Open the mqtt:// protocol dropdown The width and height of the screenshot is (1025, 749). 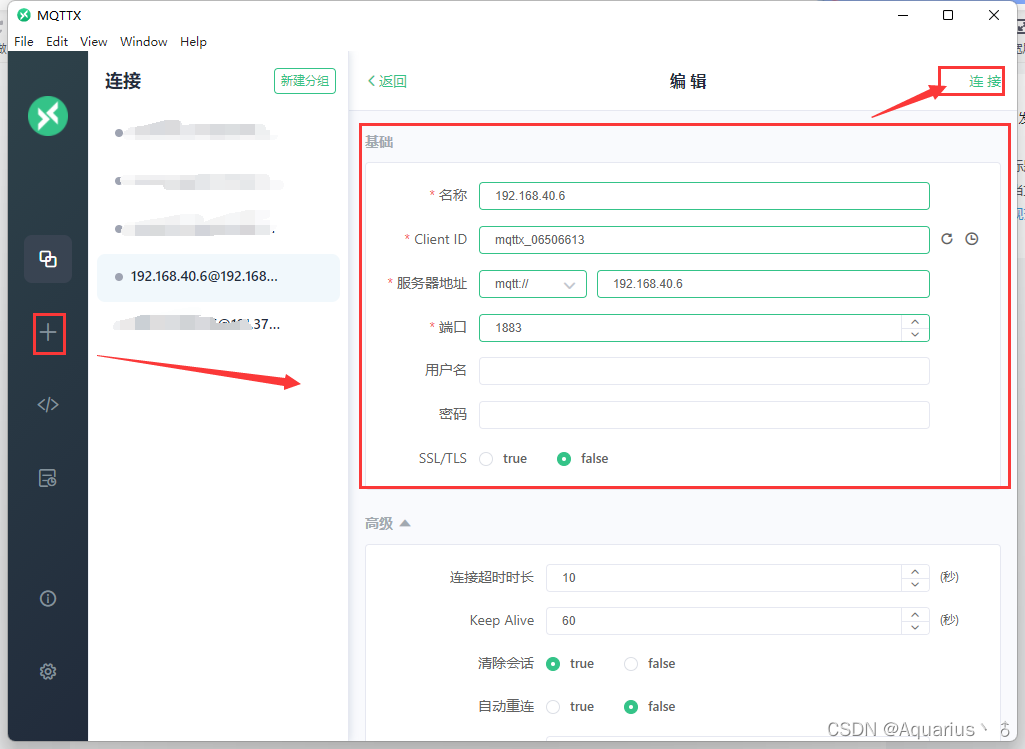(533, 284)
